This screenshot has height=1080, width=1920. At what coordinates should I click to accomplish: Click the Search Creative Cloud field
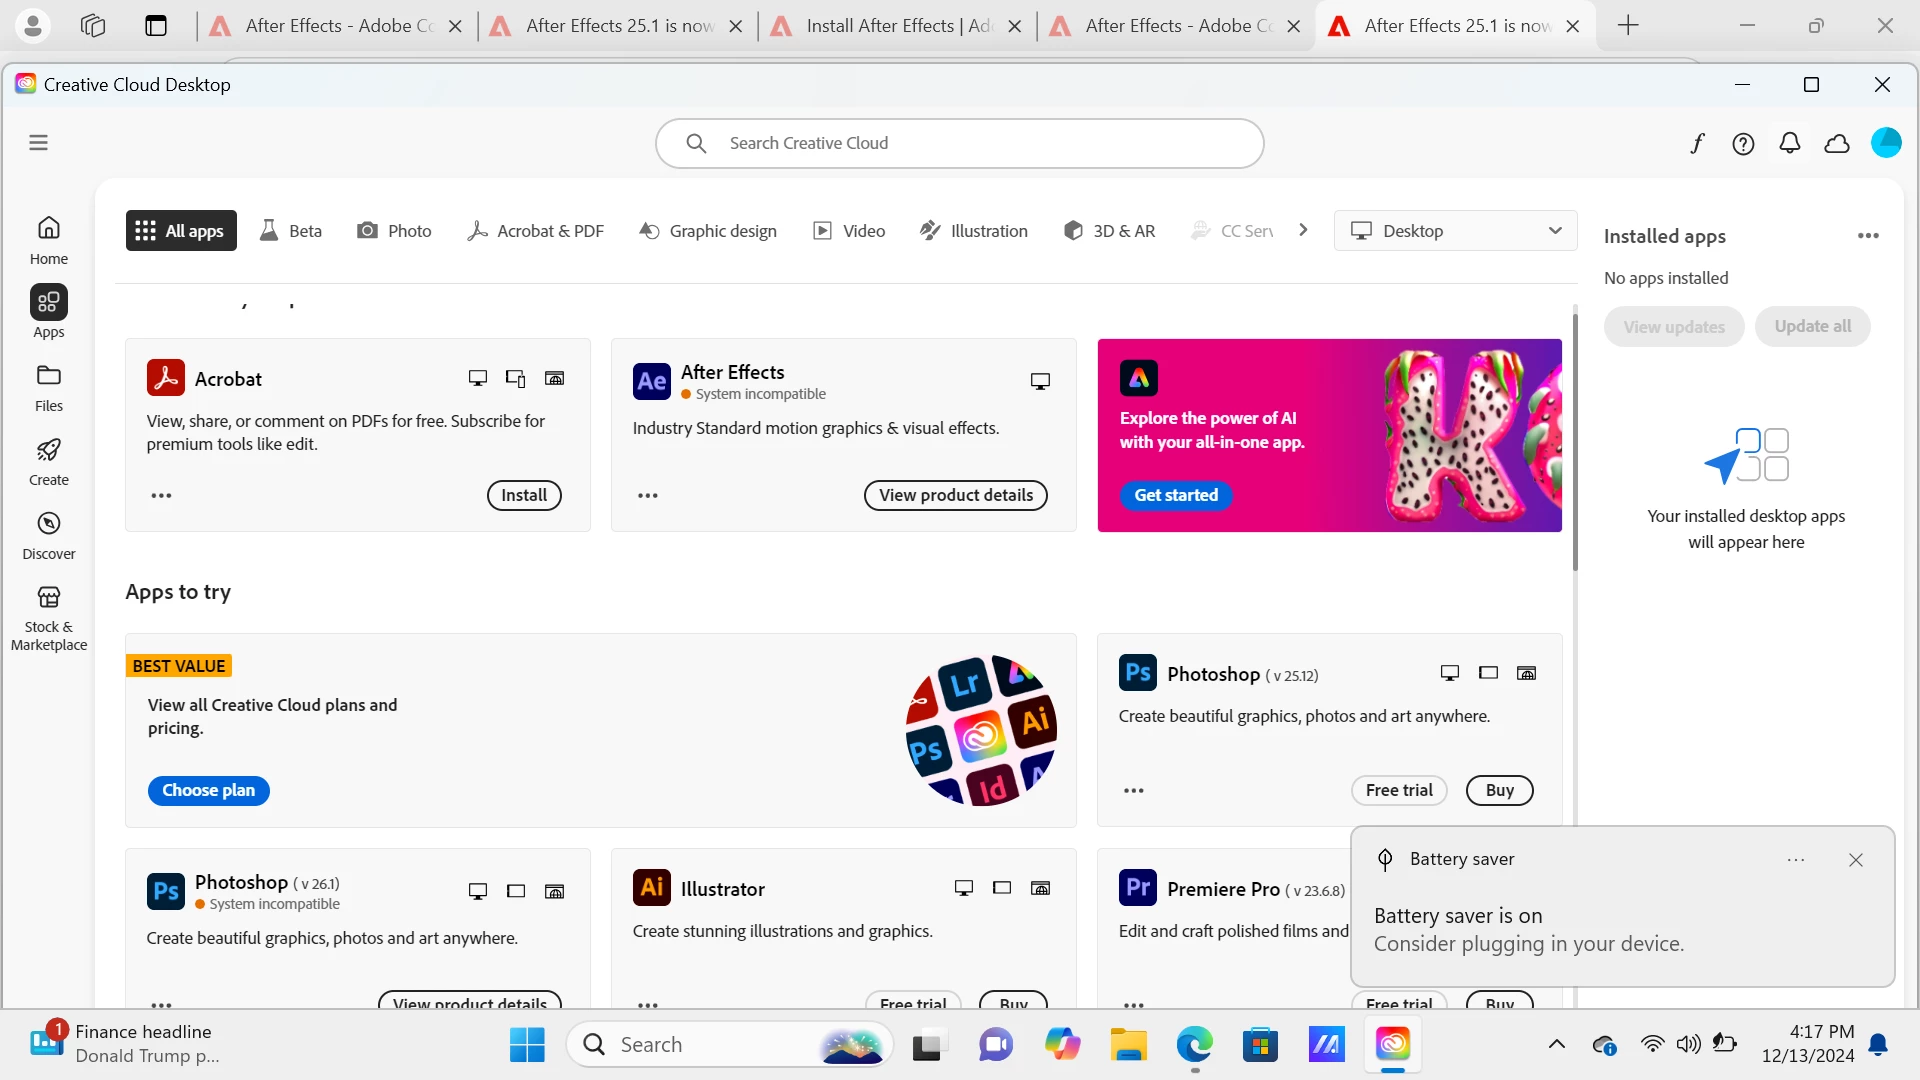[x=960, y=143]
